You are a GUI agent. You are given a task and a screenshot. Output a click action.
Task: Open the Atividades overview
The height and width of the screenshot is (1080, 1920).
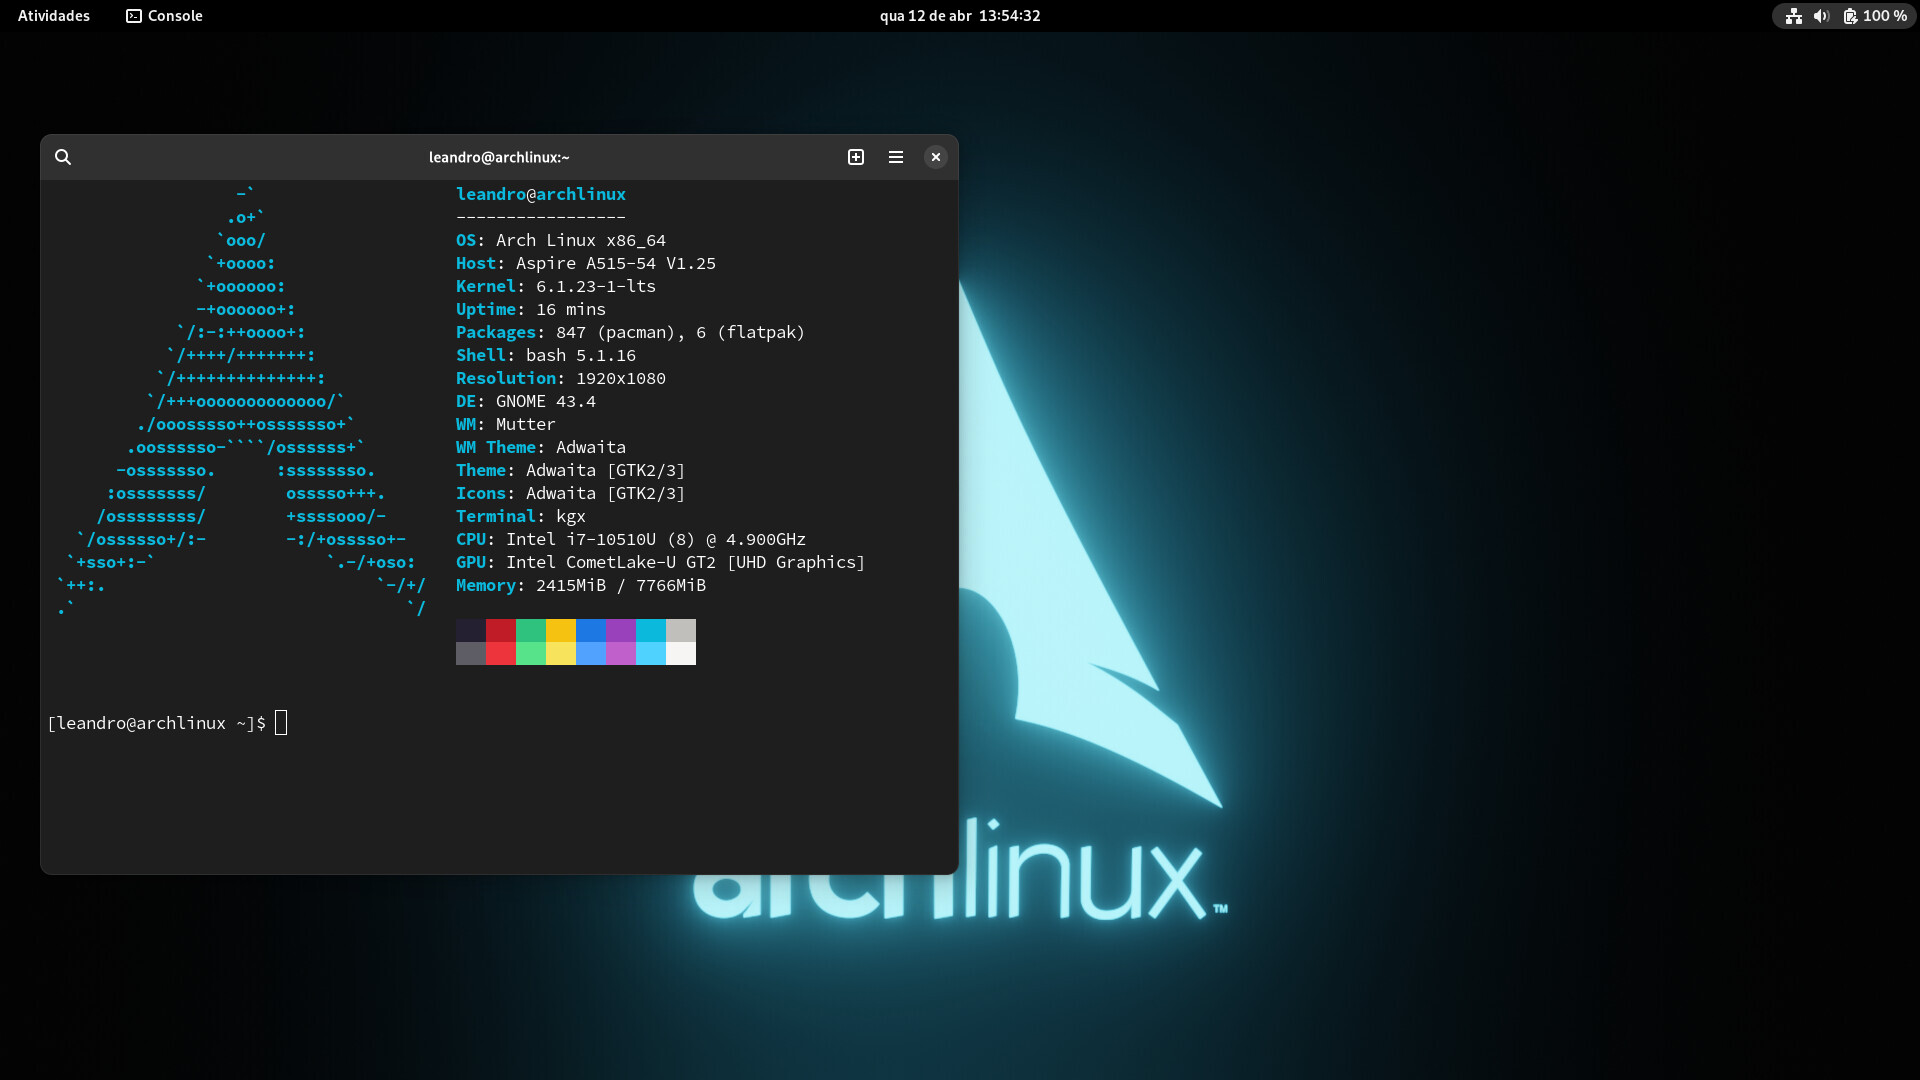(x=54, y=16)
